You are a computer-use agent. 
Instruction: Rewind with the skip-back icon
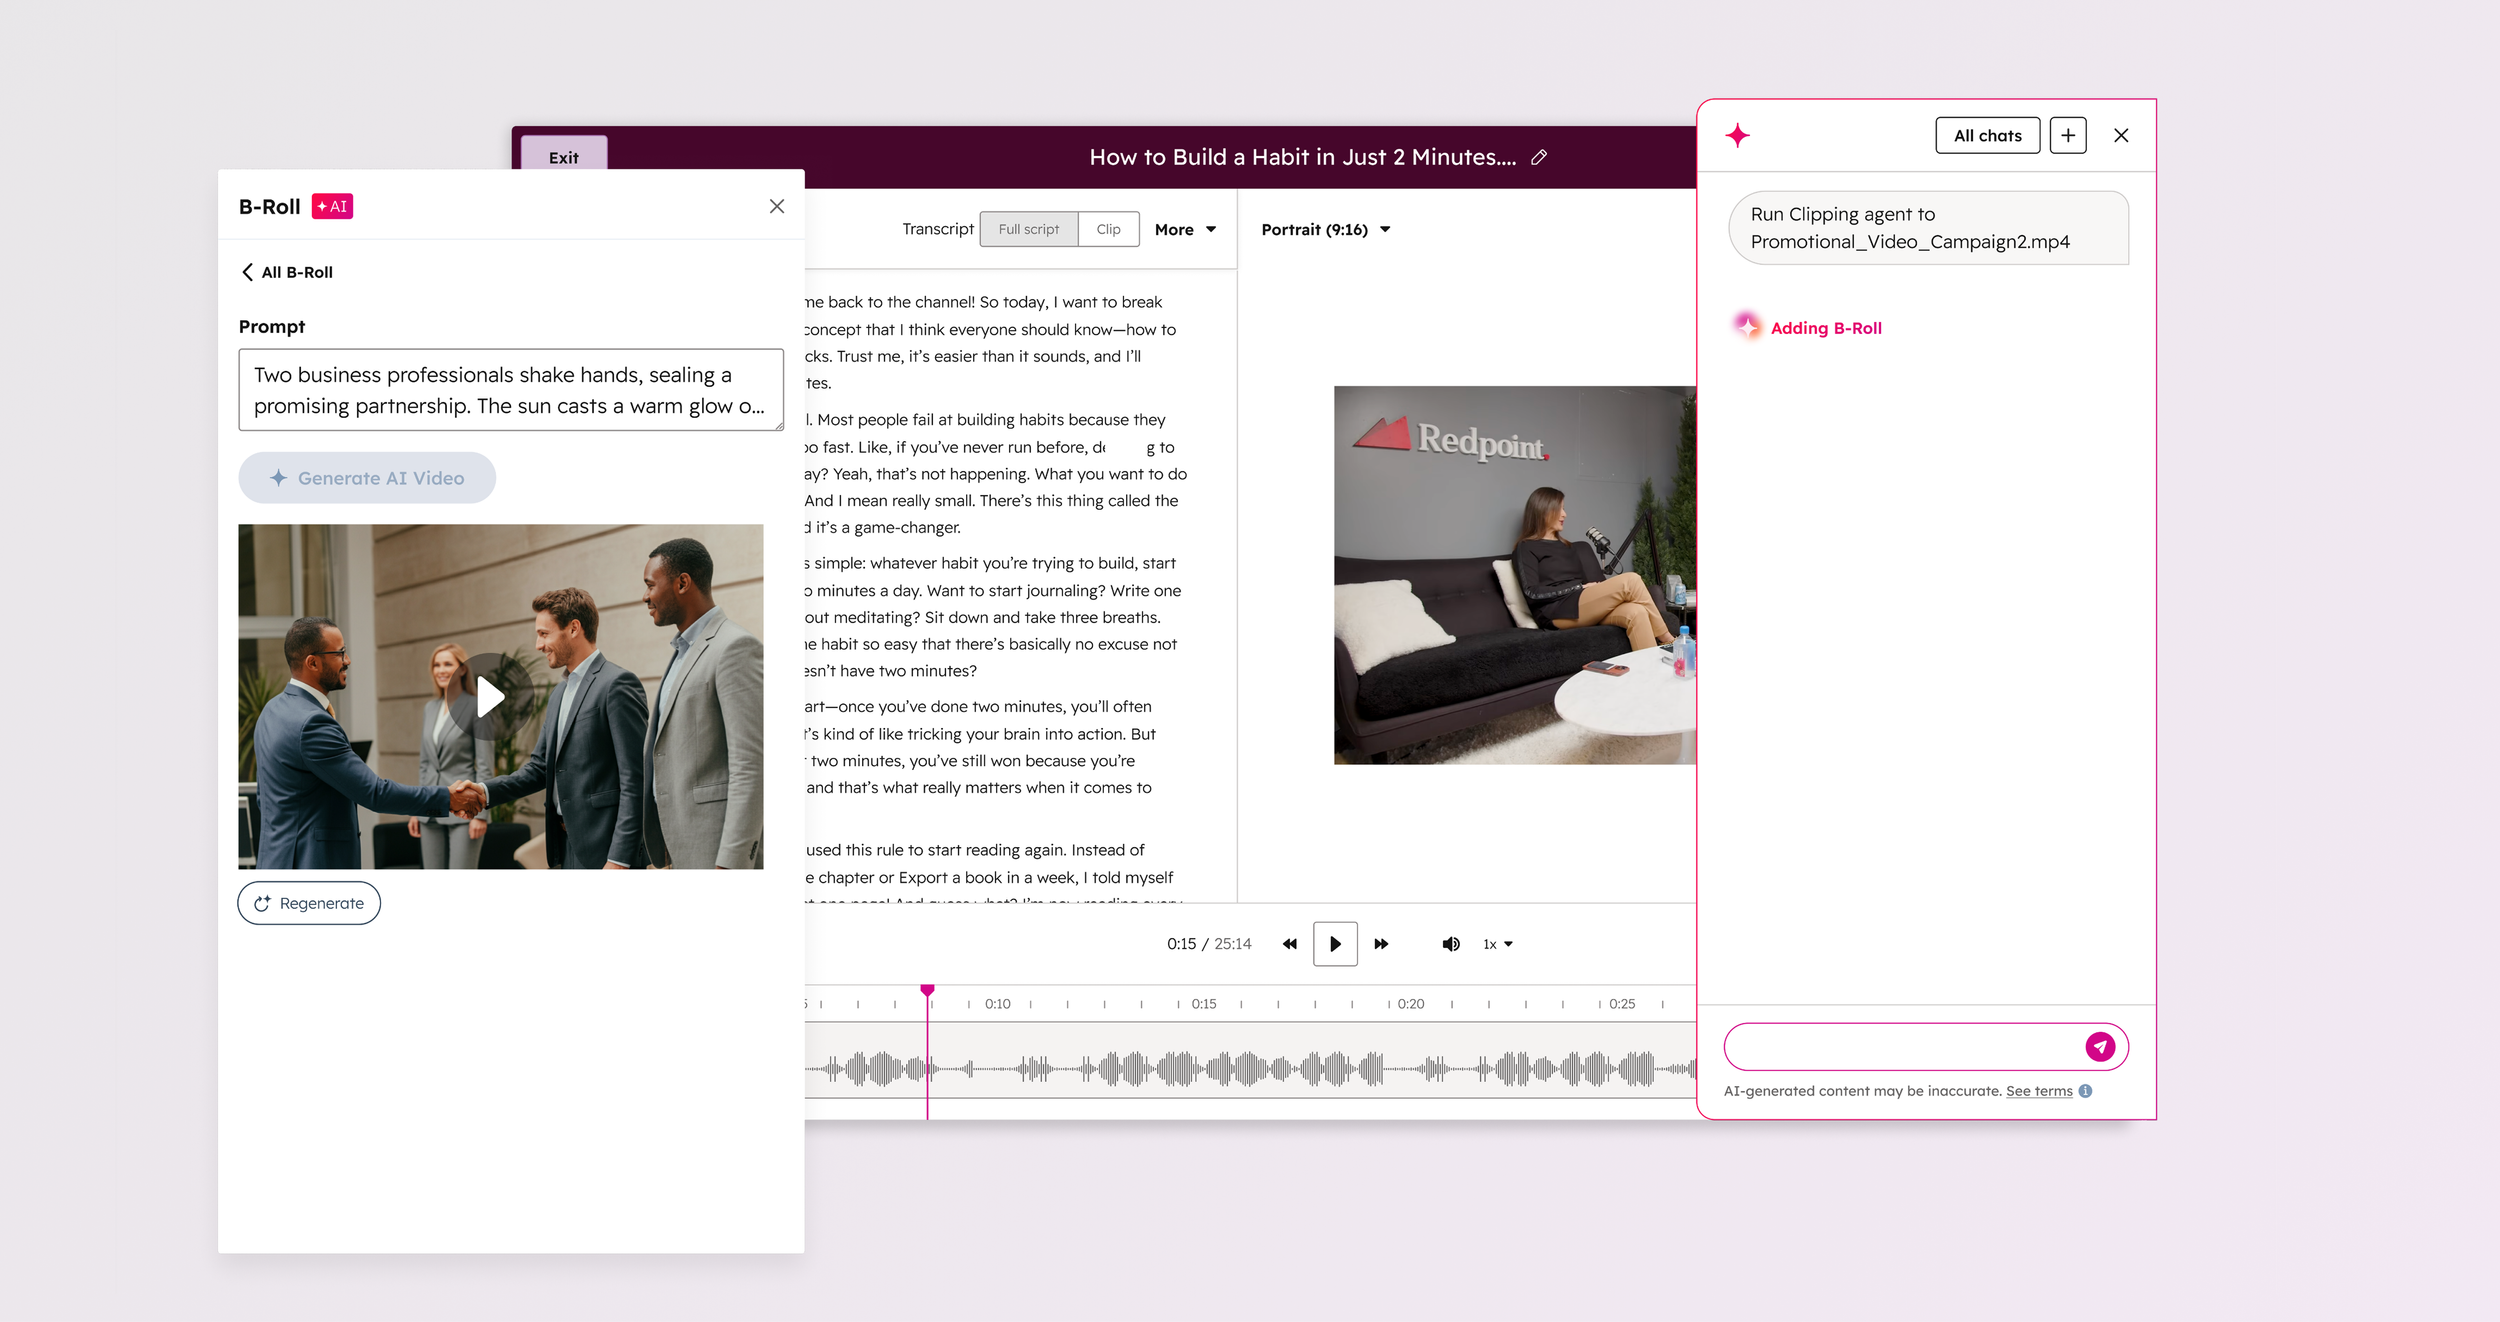(1289, 944)
